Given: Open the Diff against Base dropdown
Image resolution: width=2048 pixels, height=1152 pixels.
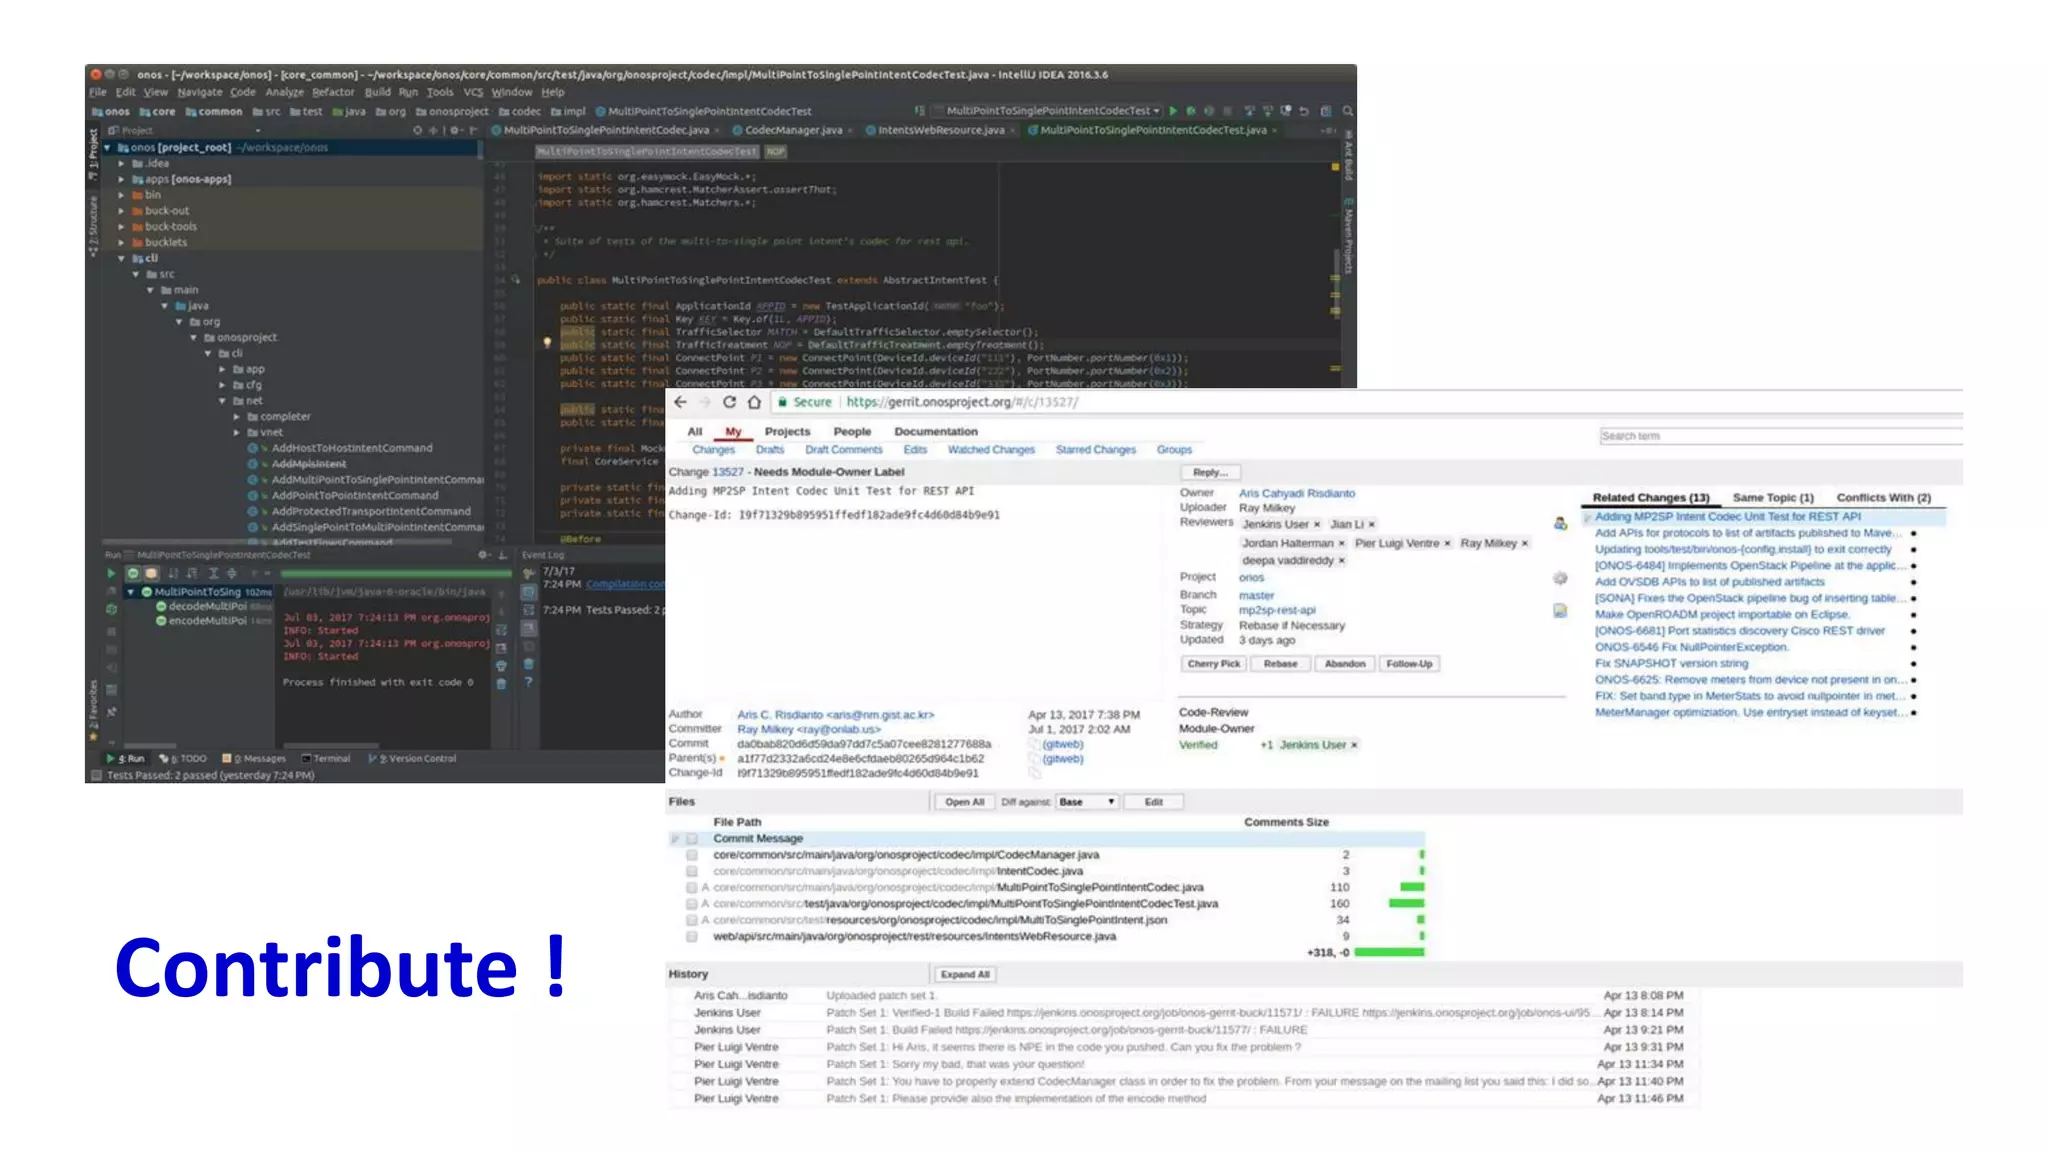Looking at the screenshot, I should point(1087,802).
